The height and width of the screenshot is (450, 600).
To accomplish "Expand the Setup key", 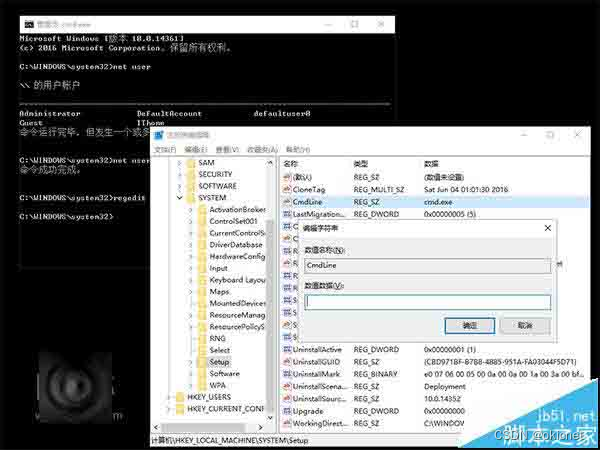I will [191, 362].
